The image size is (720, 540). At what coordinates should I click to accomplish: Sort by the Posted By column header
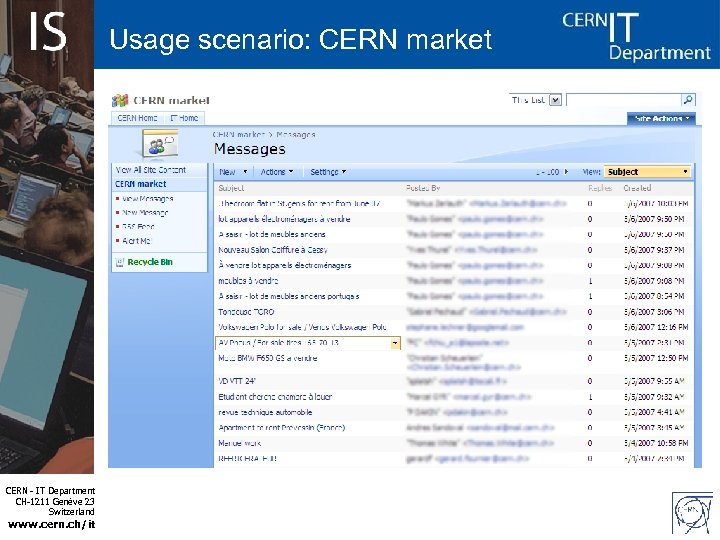click(423, 188)
